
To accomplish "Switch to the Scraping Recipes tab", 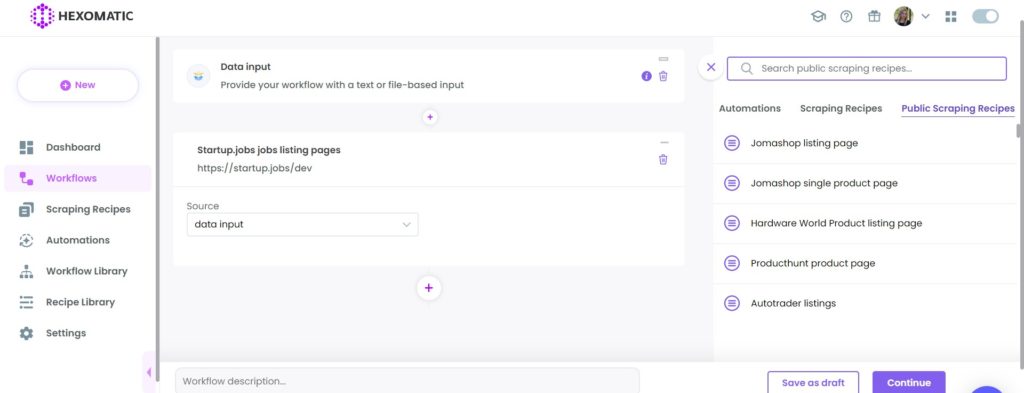I will click(x=841, y=108).
